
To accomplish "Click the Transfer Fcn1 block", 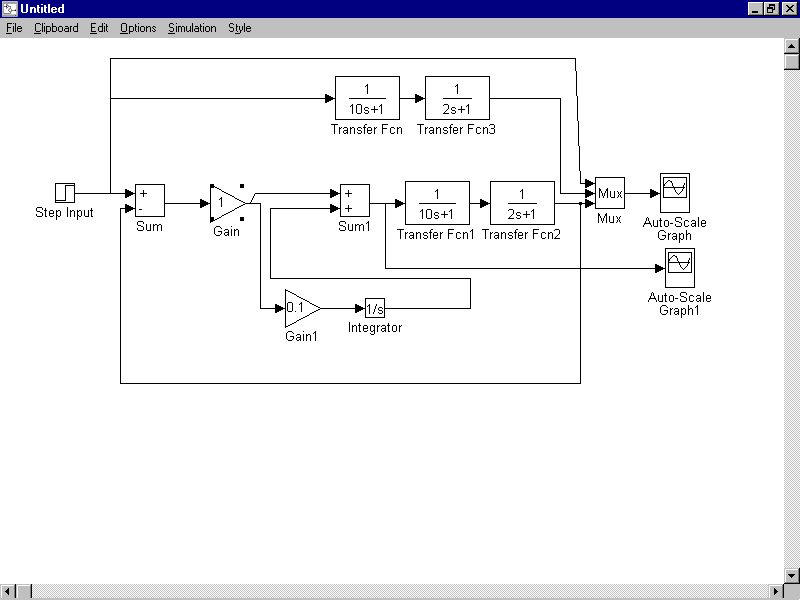I will (x=437, y=203).
